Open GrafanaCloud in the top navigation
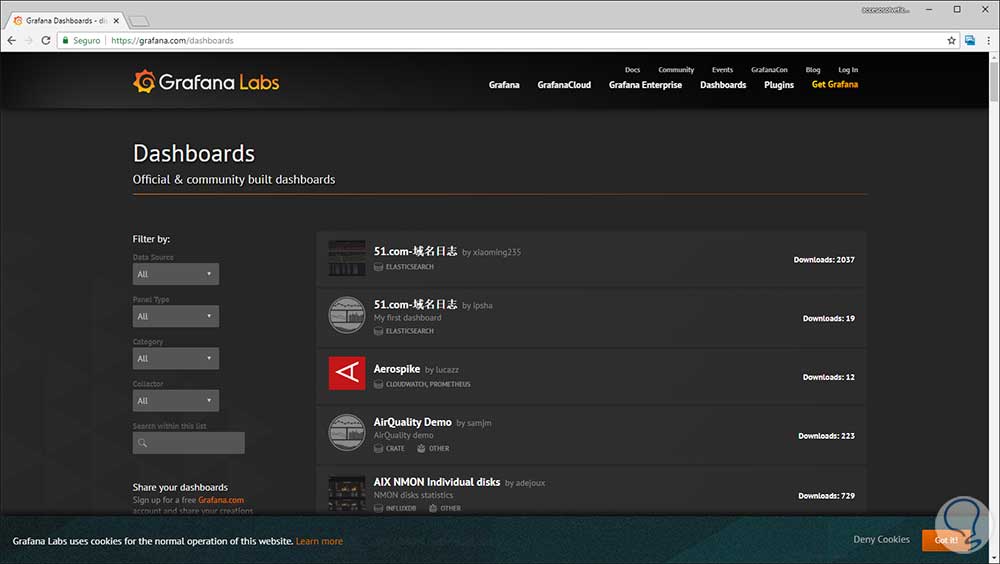The width and height of the screenshot is (1000, 564). tap(564, 85)
